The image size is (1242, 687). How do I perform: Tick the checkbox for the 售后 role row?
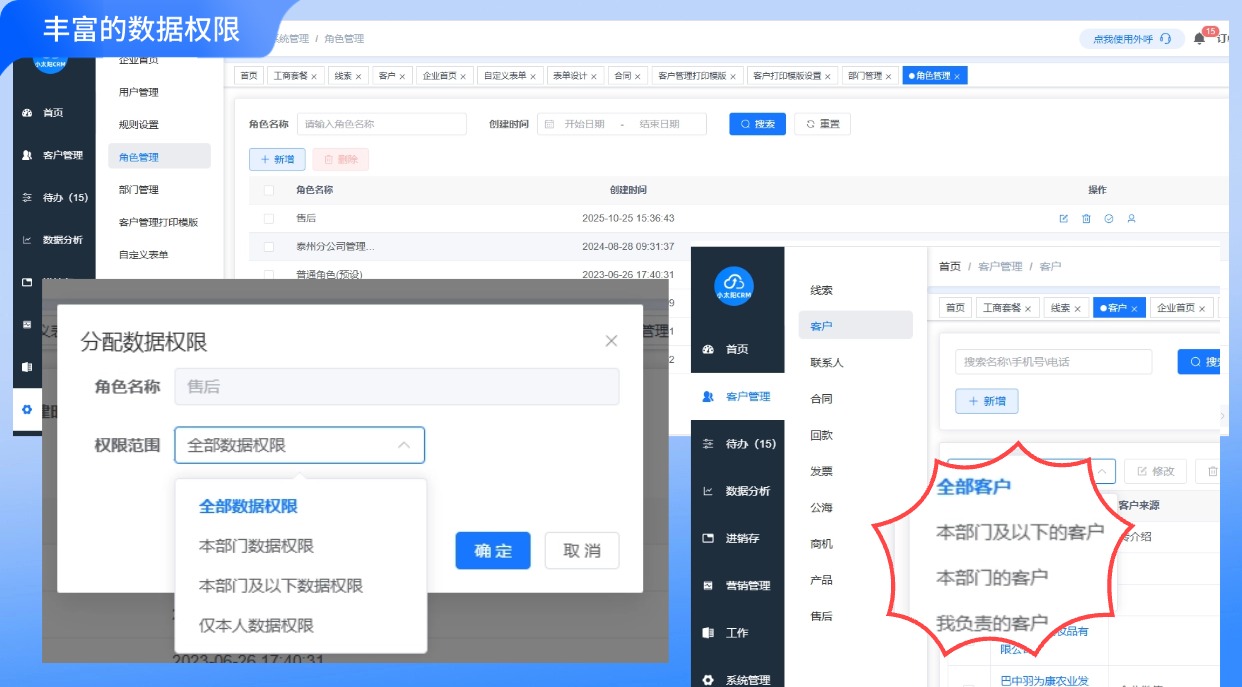268,218
